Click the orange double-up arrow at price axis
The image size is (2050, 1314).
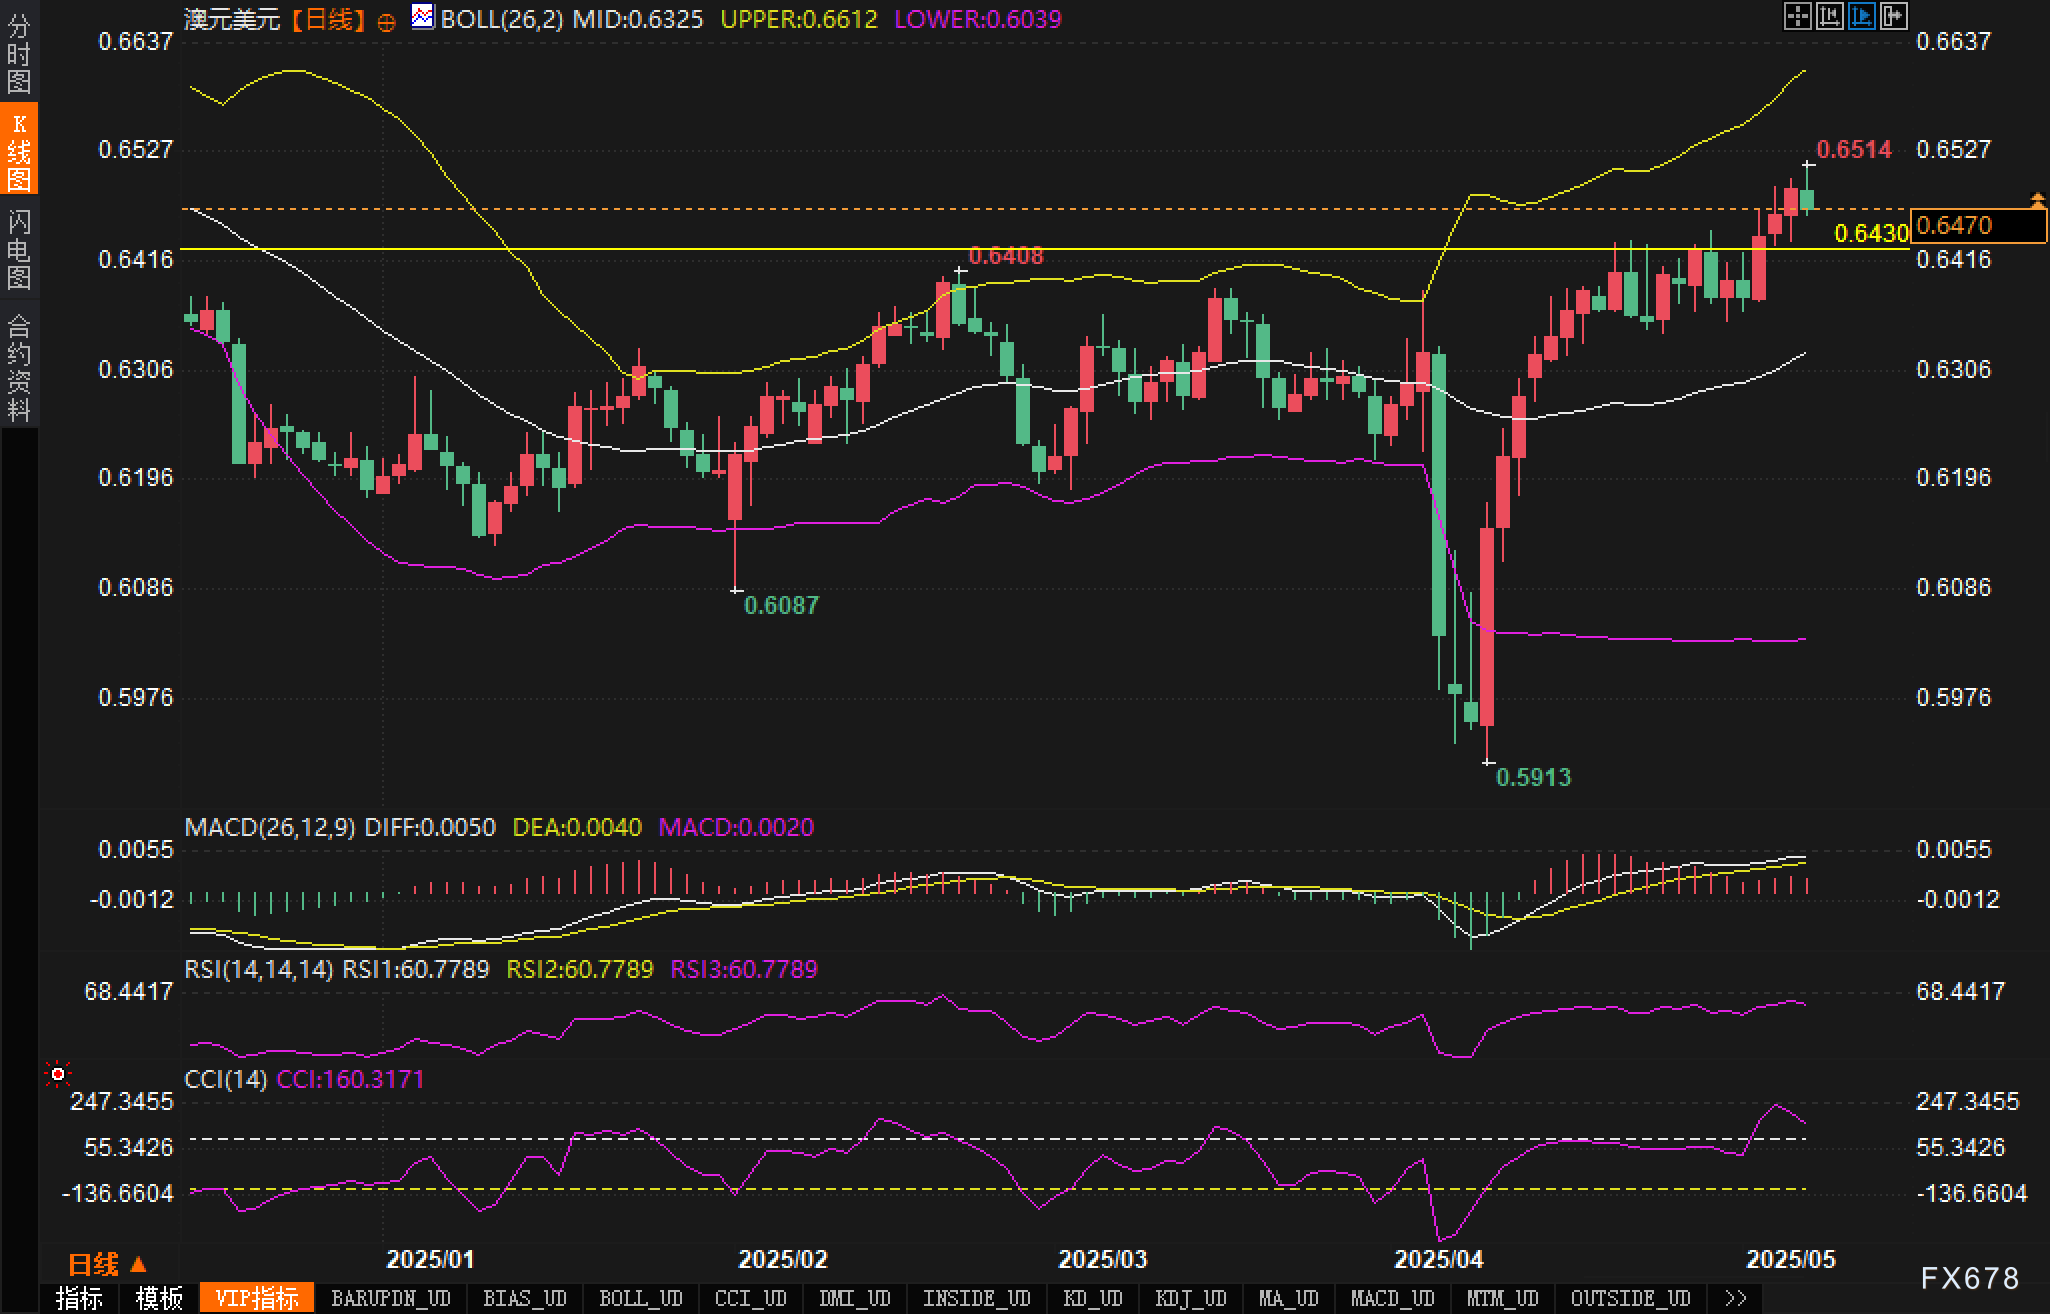pos(2037,201)
